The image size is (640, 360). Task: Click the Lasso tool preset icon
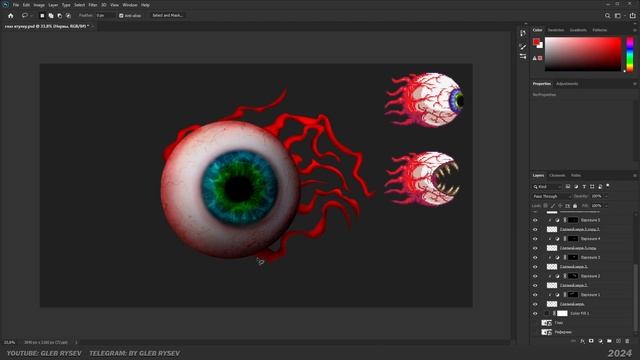coord(24,16)
